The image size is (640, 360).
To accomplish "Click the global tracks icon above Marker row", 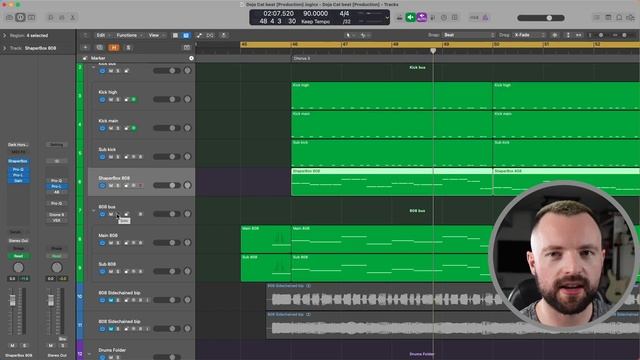I will pos(187,48).
